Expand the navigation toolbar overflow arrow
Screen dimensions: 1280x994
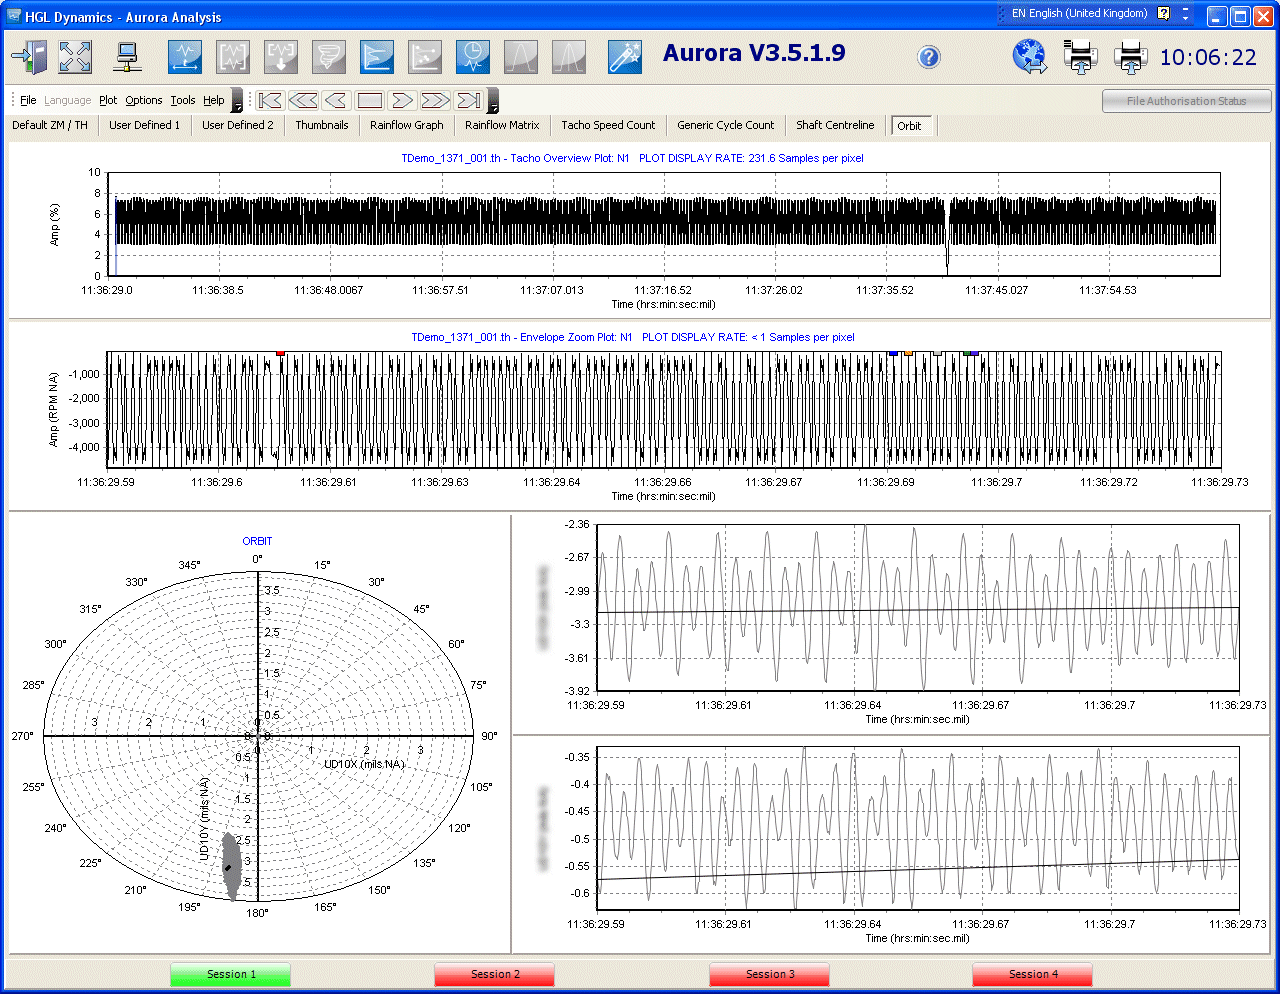click(x=492, y=101)
